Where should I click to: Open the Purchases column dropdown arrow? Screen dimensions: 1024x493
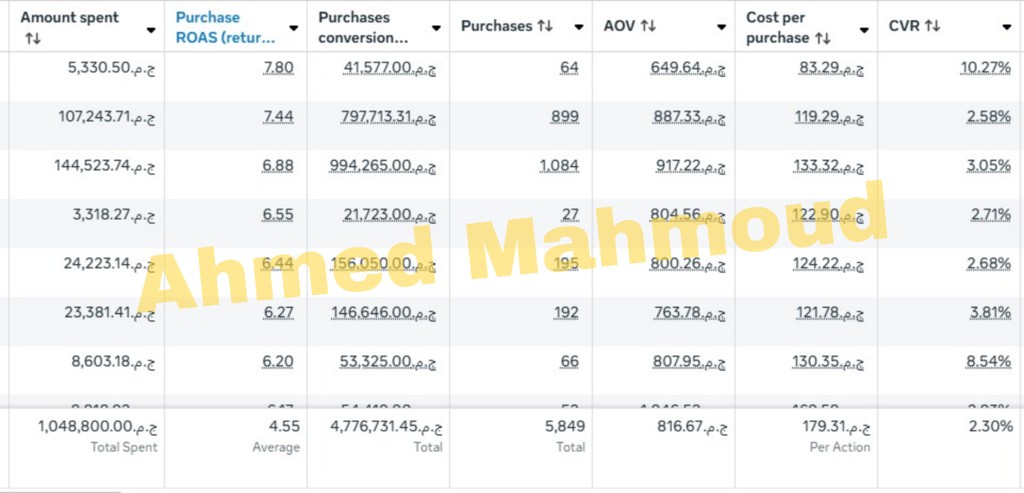click(x=580, y=29)
